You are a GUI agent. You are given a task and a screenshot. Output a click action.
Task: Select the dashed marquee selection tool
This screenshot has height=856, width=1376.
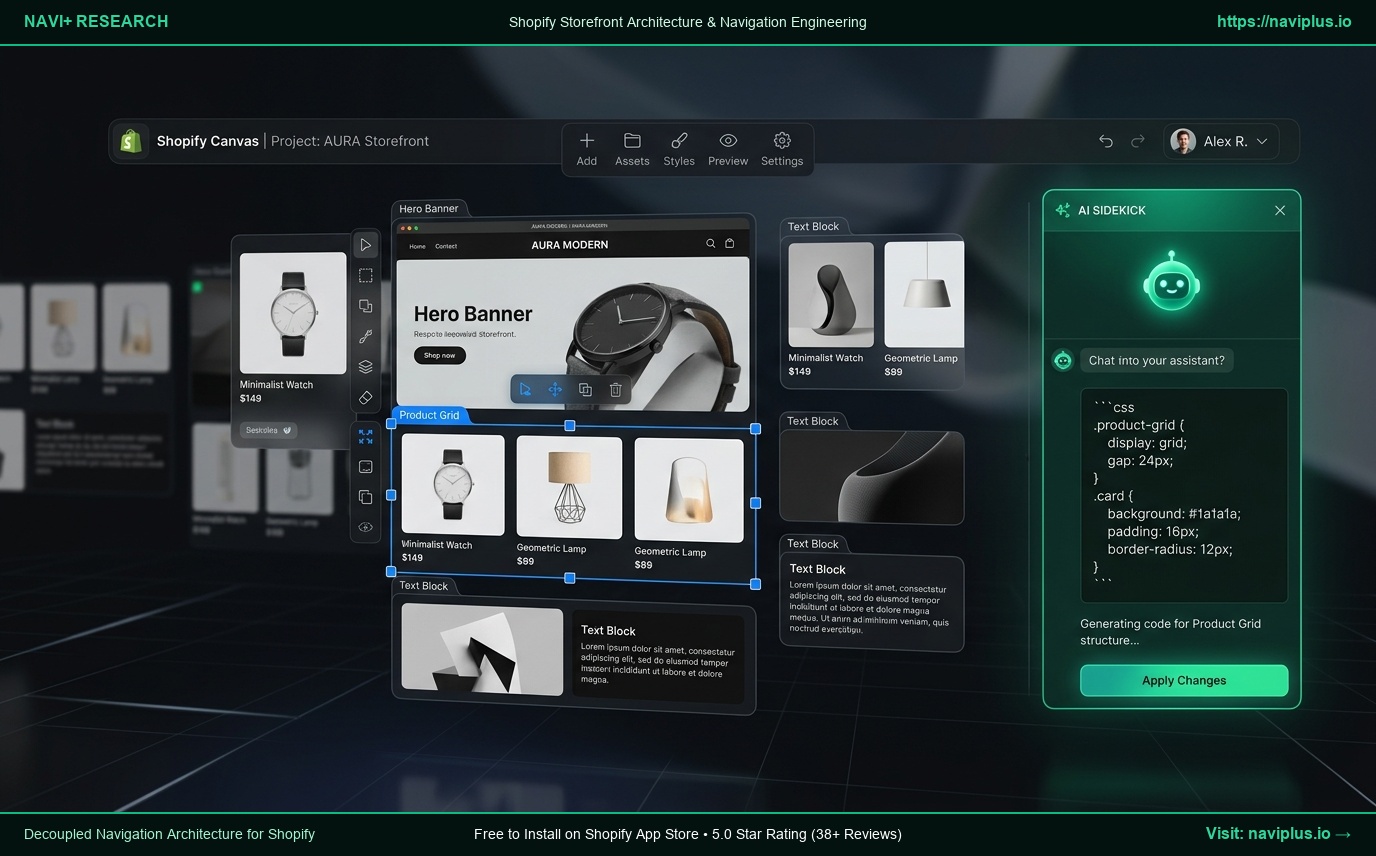click(366, 275)
